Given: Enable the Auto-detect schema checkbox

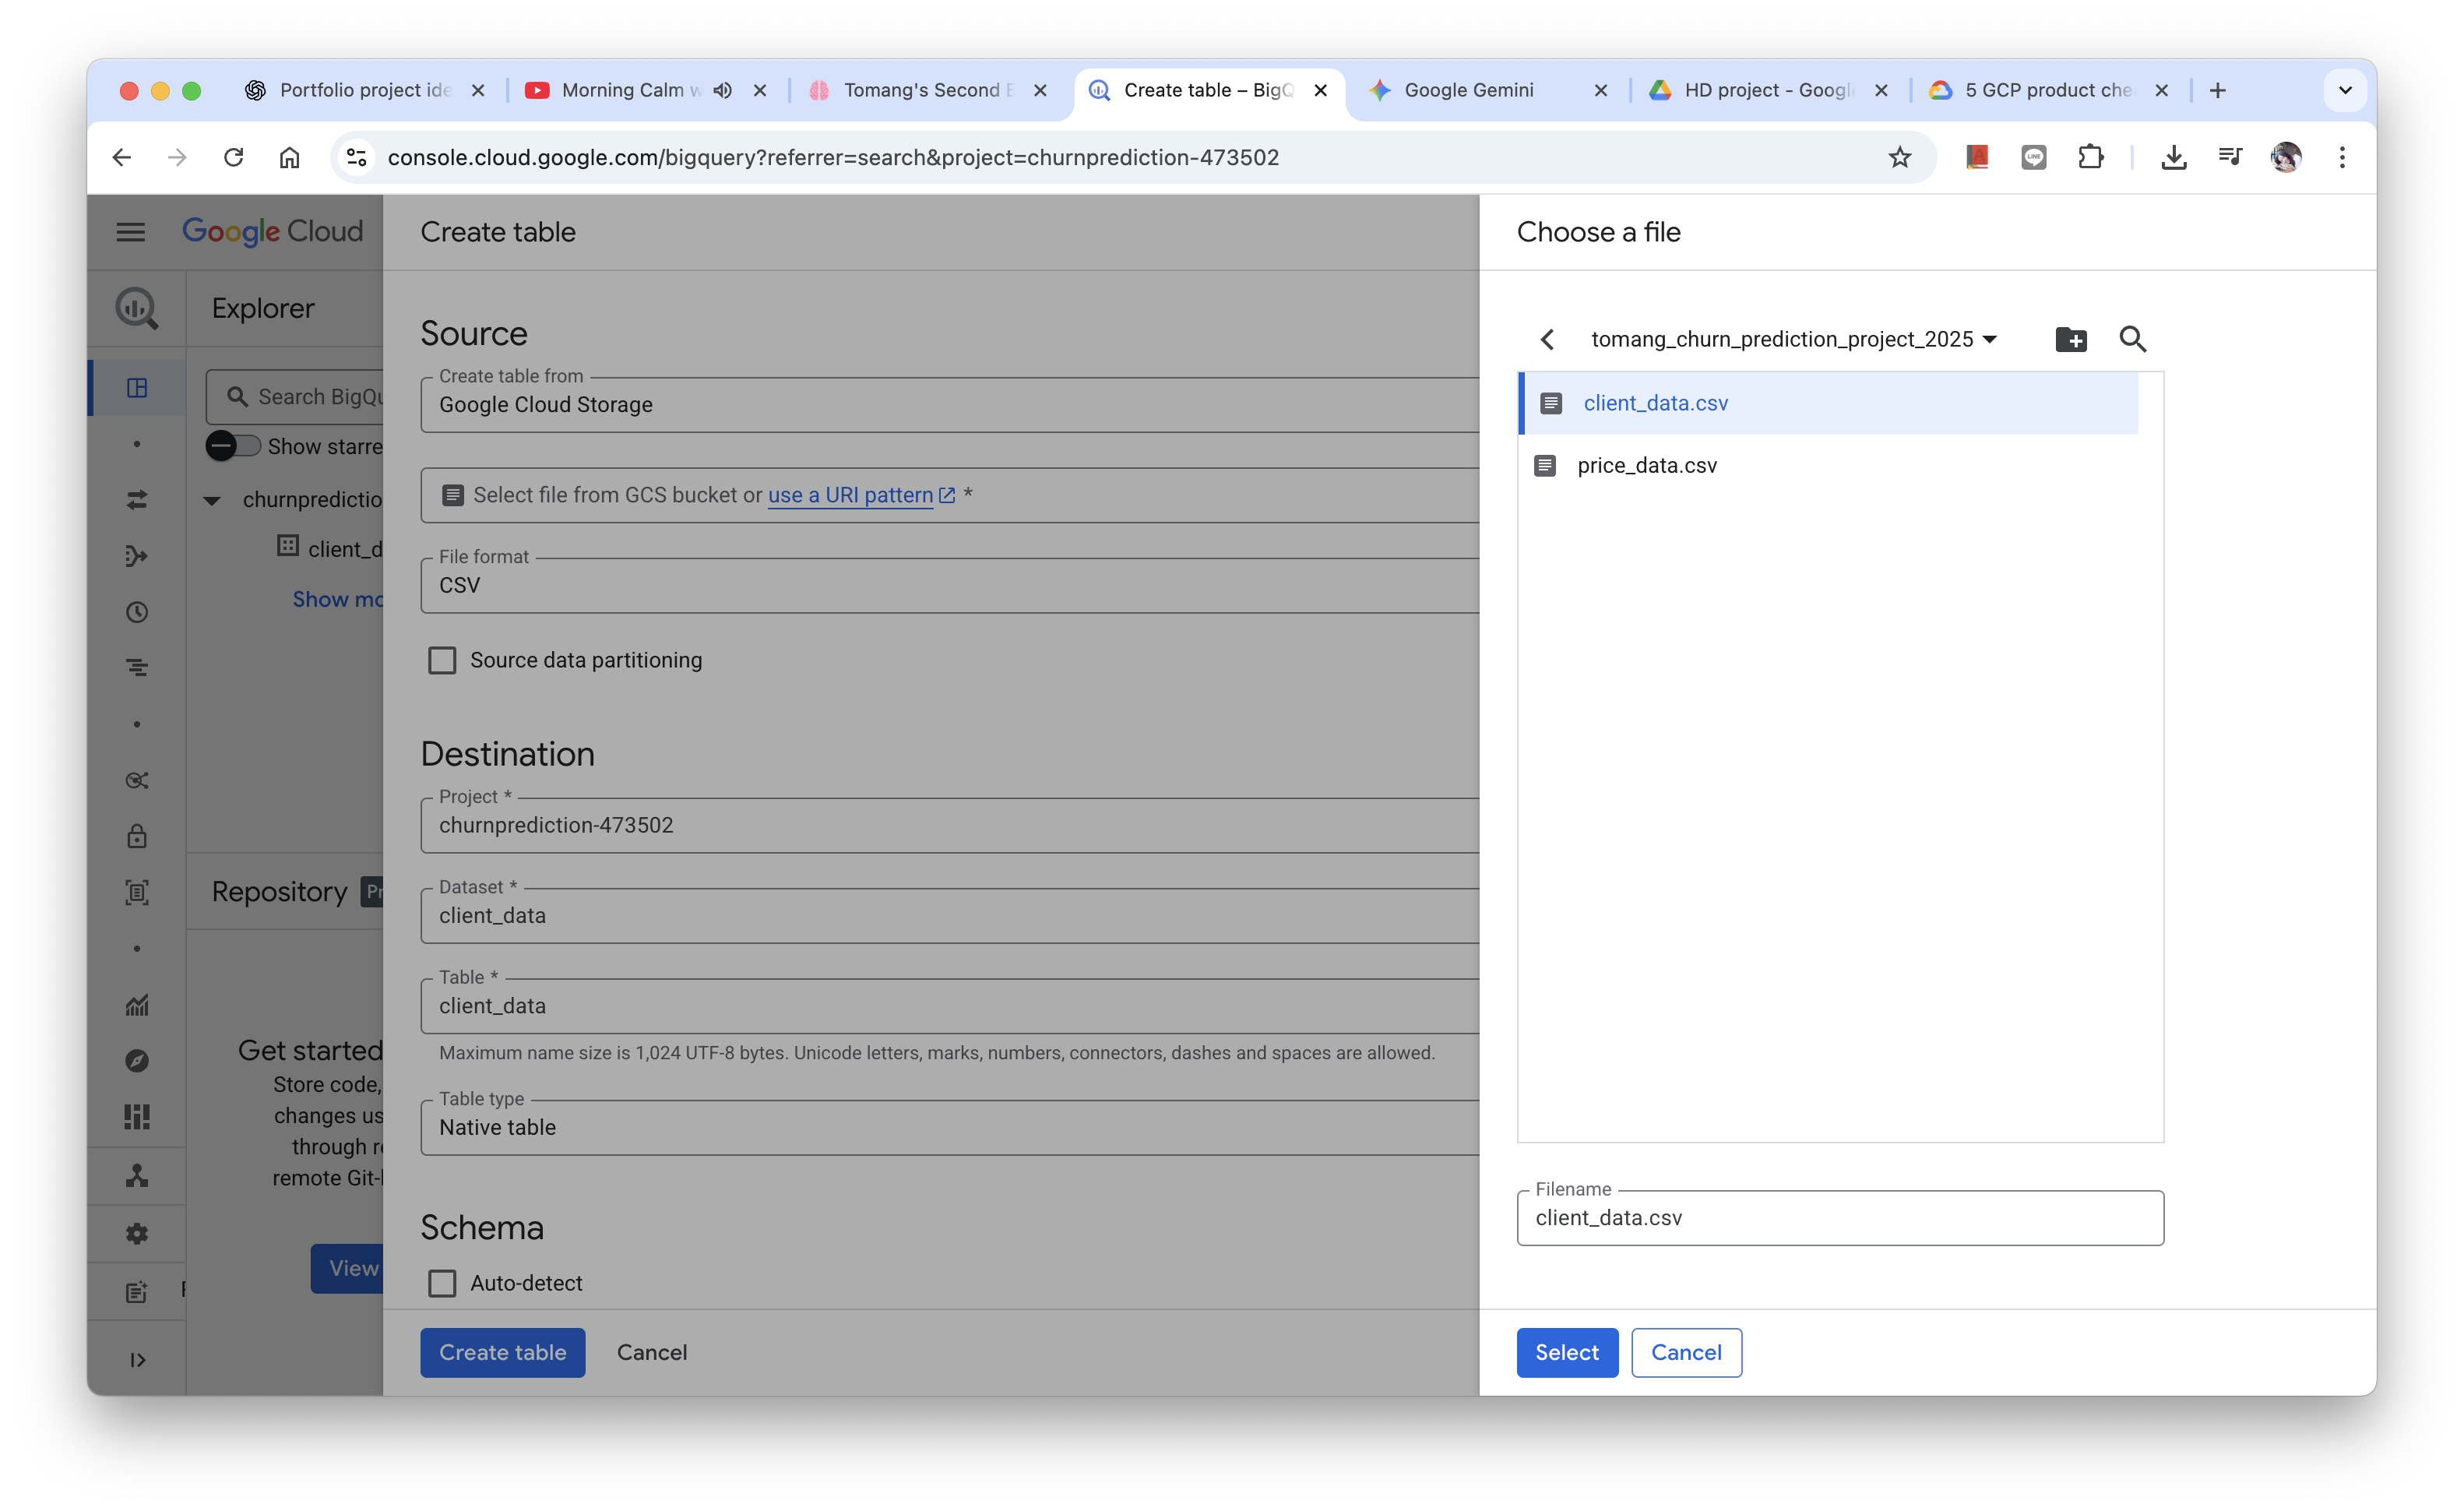Looking at the screenshot, I should click(x=441, y=1283).
